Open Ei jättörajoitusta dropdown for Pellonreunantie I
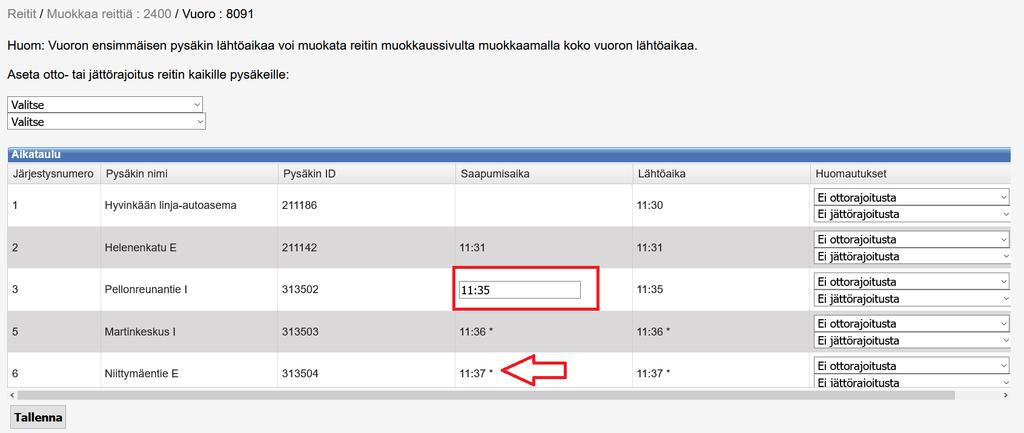The image size is (1024, 433). pos(912,299)
